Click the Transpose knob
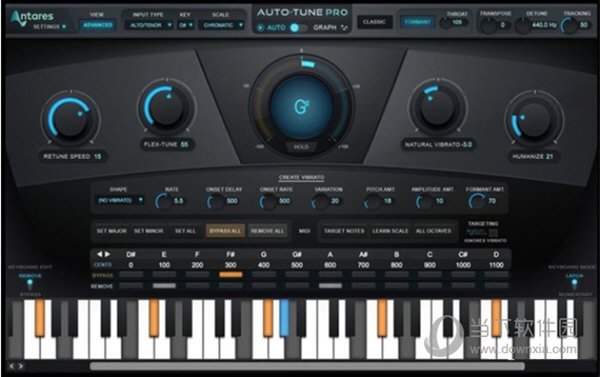600x377 pixels. pos(488,26)
